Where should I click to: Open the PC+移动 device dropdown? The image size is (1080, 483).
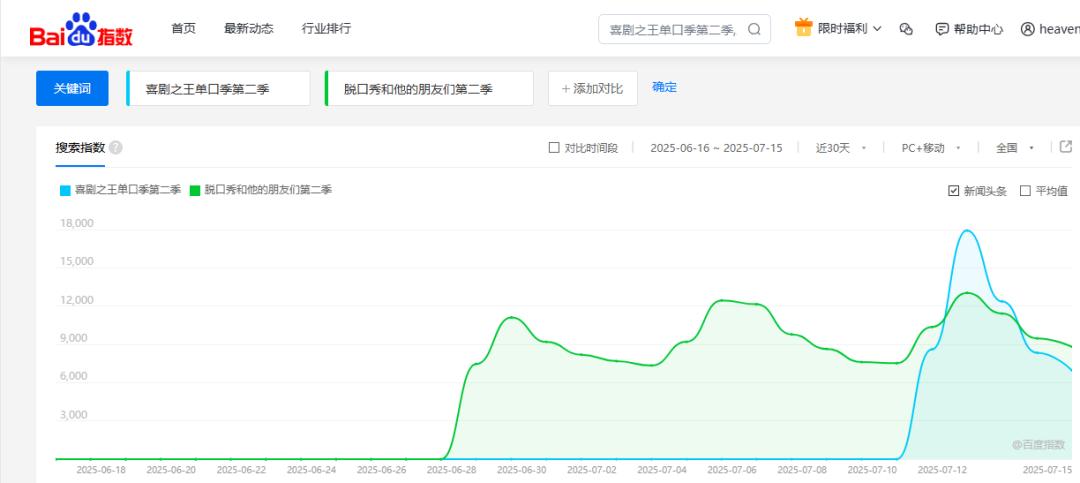point(931,147)
